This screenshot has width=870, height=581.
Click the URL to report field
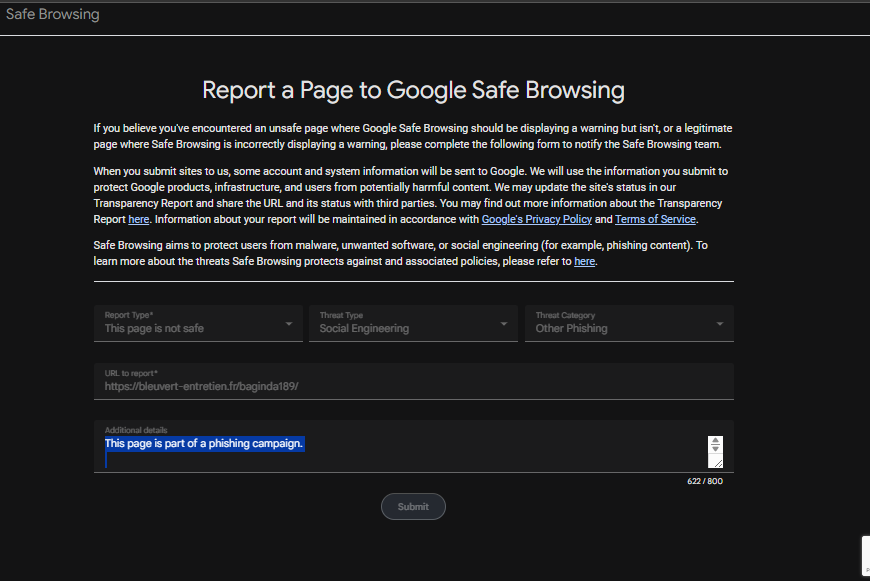pyautogui.click(x=414, y=381)
